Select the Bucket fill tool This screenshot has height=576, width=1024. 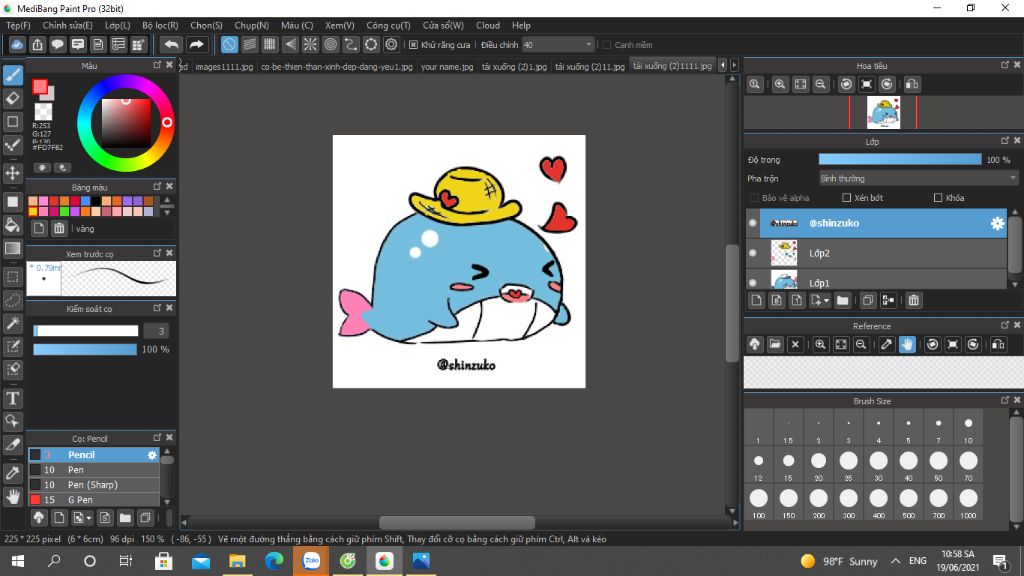tap(12, 225)
